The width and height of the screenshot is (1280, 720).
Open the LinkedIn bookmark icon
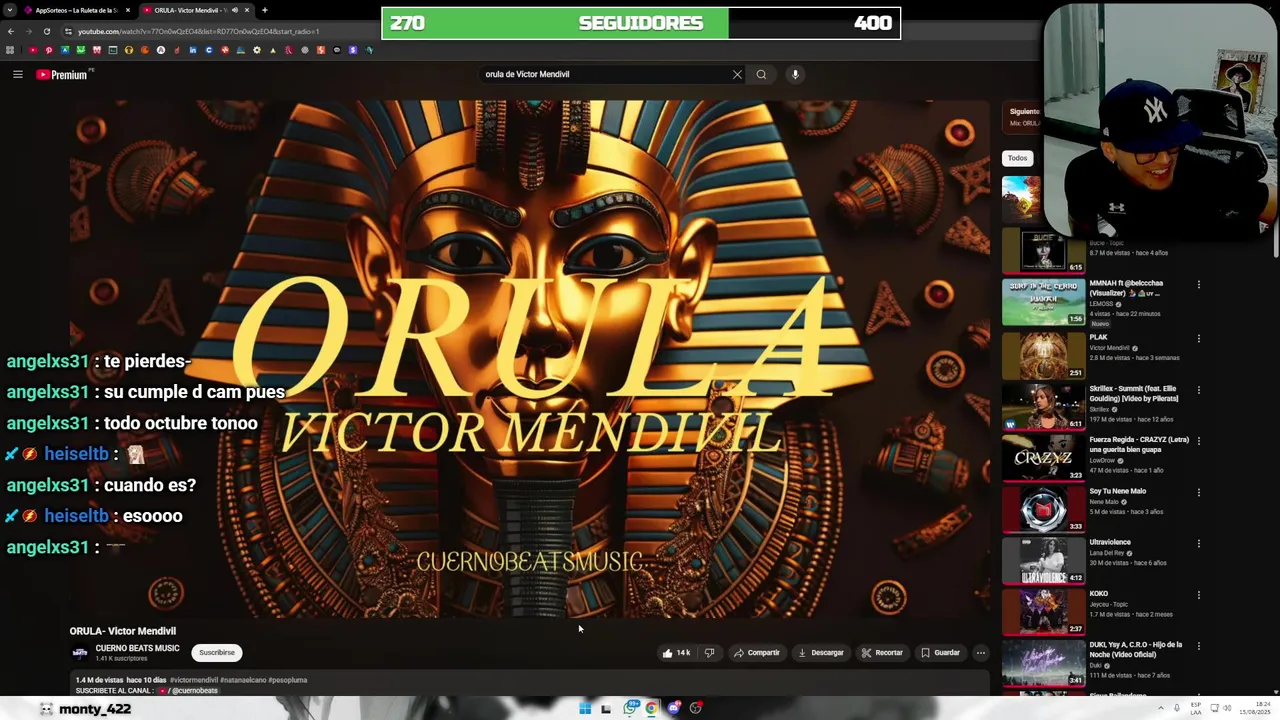(193, 50)
